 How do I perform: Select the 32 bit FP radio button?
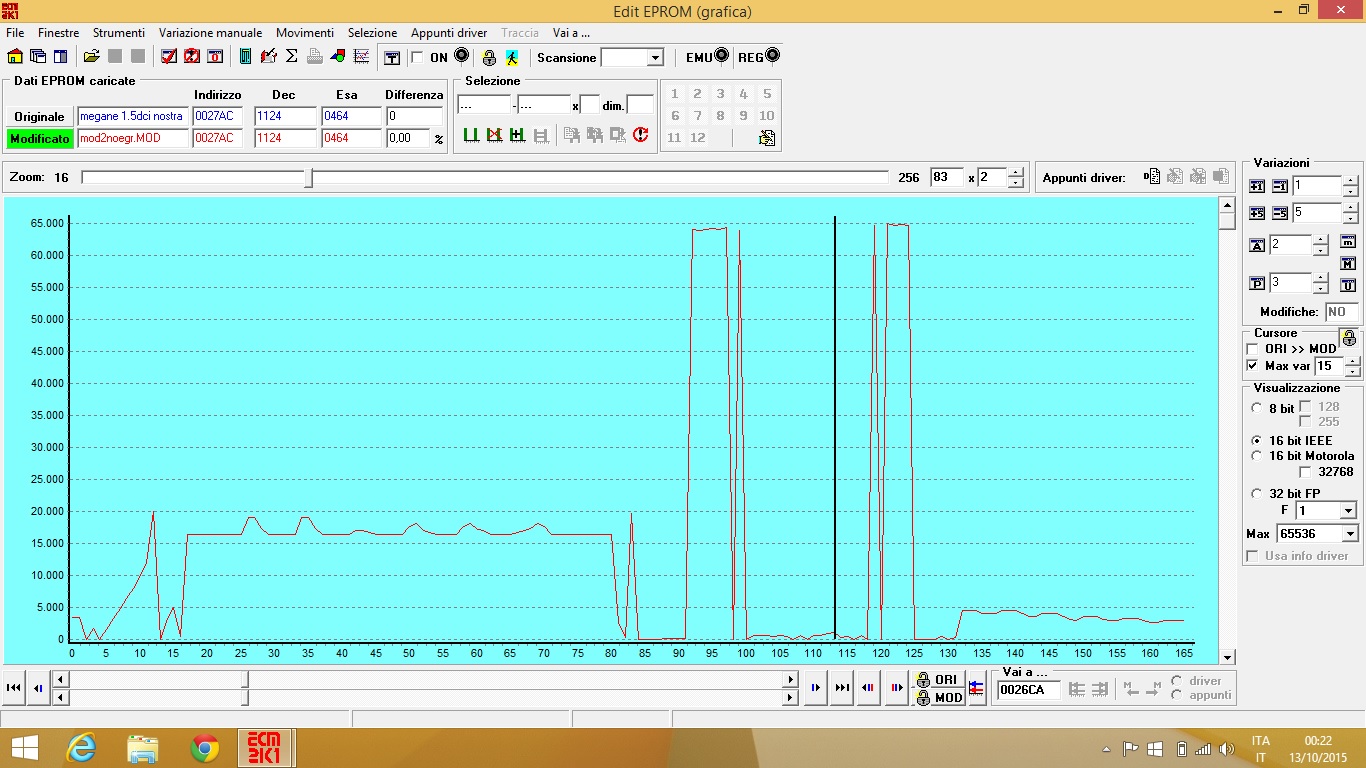pyautogui.click(x=1257, y=494)
